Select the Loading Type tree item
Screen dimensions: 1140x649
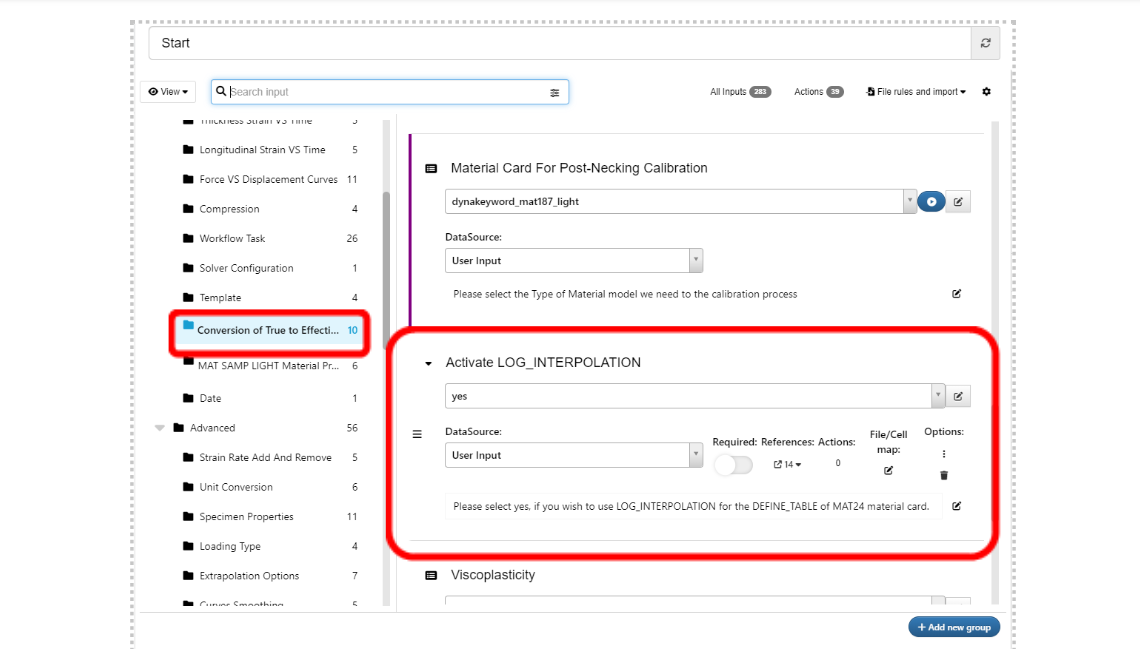[232, 546]
